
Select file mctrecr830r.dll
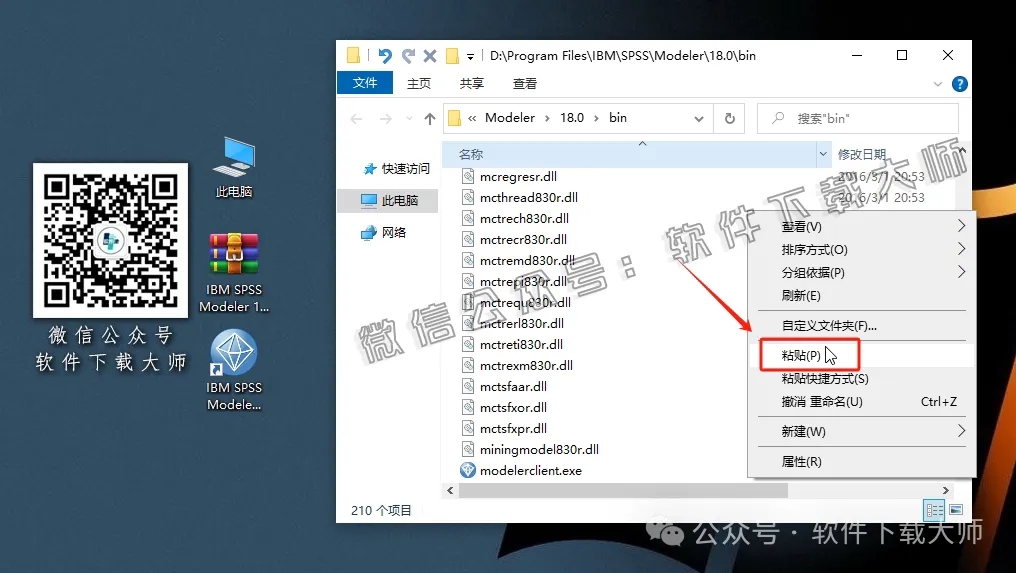pos(523,239)
